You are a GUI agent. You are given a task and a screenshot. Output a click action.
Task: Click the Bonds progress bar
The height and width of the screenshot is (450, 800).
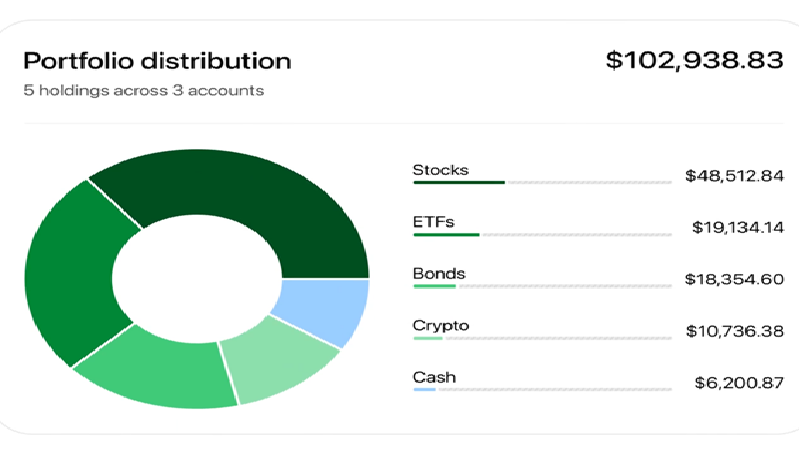tap(542, 286)
